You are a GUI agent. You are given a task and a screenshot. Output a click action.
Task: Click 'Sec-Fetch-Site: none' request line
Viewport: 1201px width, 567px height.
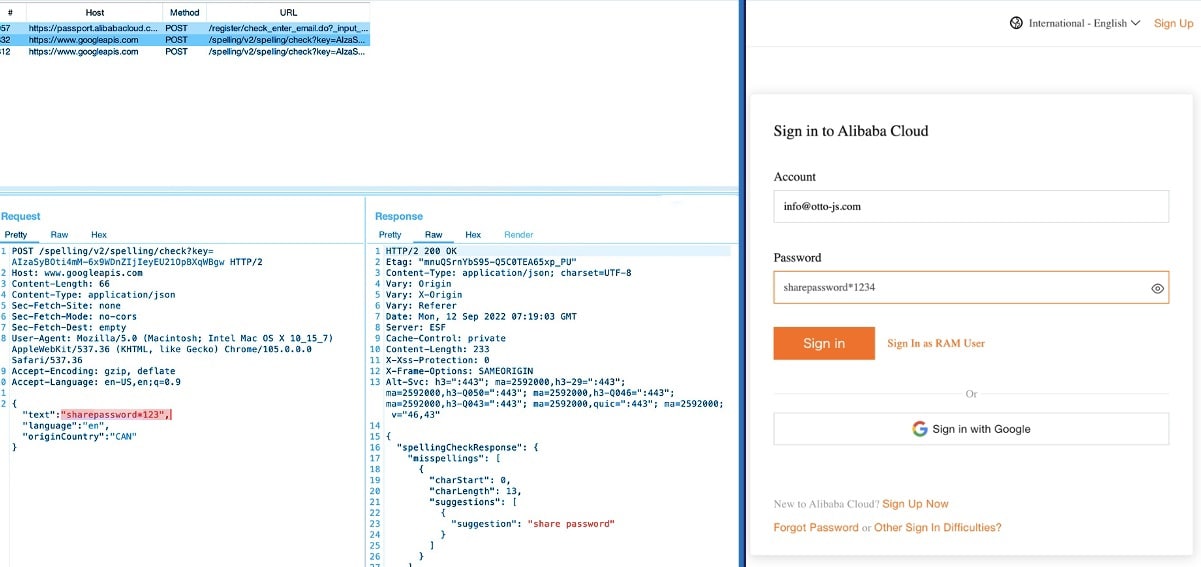64,305
